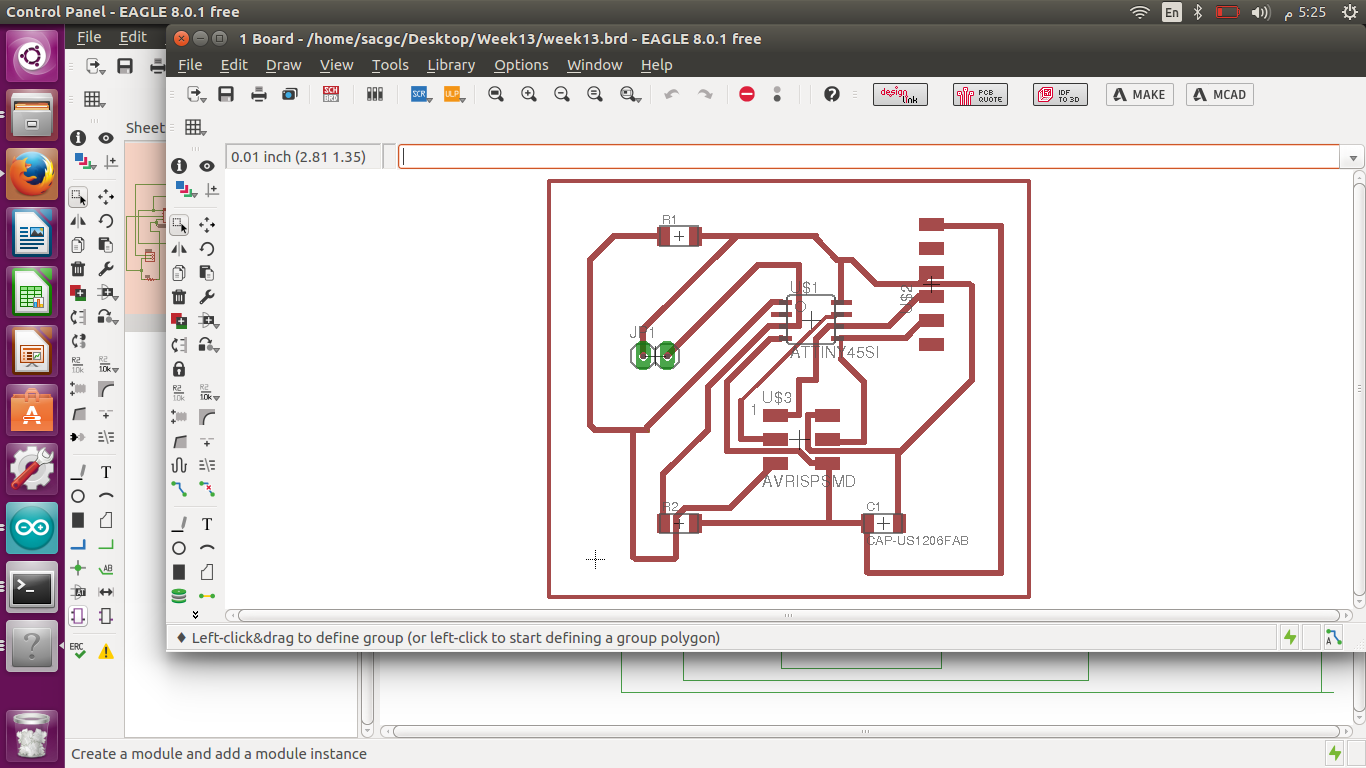
Task: Open the Library menu
Action: 451,65
